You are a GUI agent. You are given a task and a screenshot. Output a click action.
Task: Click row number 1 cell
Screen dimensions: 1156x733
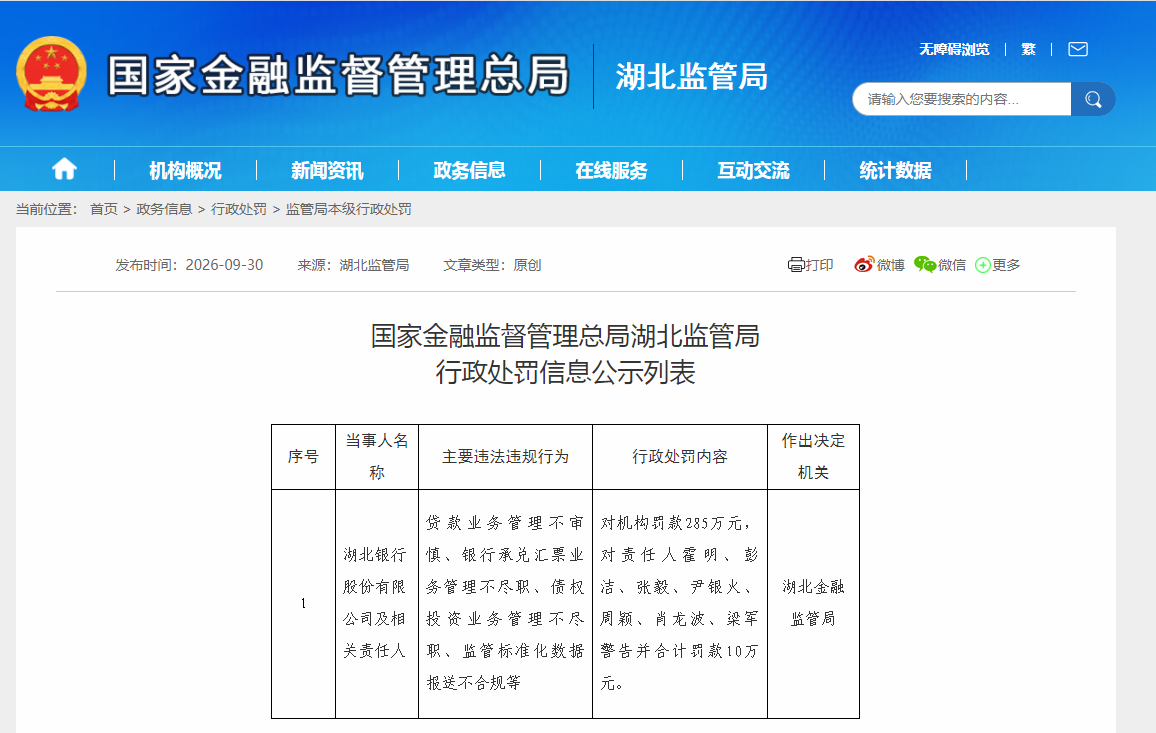(x=303, y=603)
